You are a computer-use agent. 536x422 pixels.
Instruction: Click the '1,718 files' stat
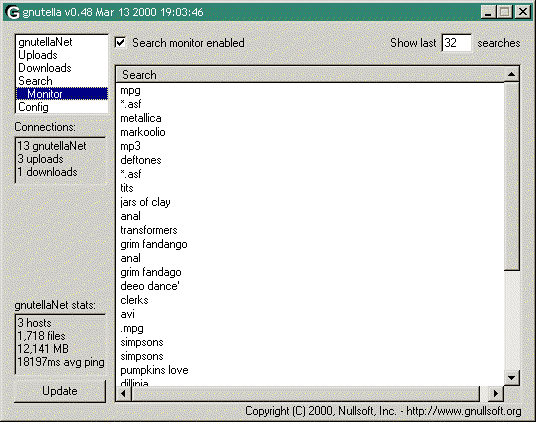(41, 336)
